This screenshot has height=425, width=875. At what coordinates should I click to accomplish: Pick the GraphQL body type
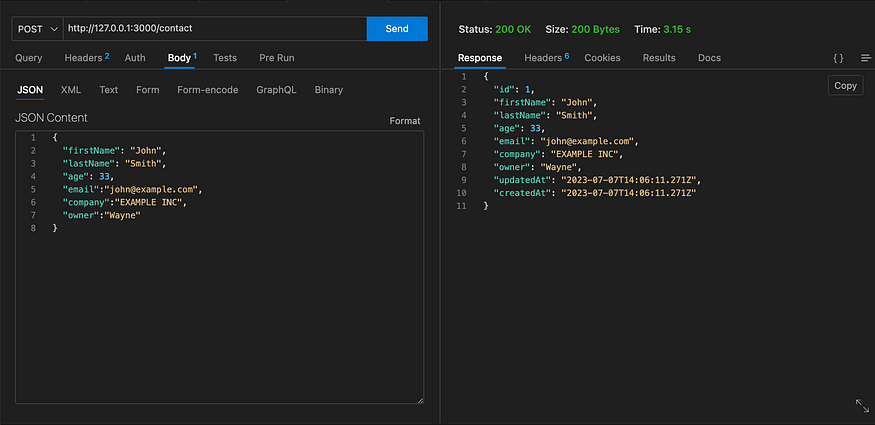point(276,90)
